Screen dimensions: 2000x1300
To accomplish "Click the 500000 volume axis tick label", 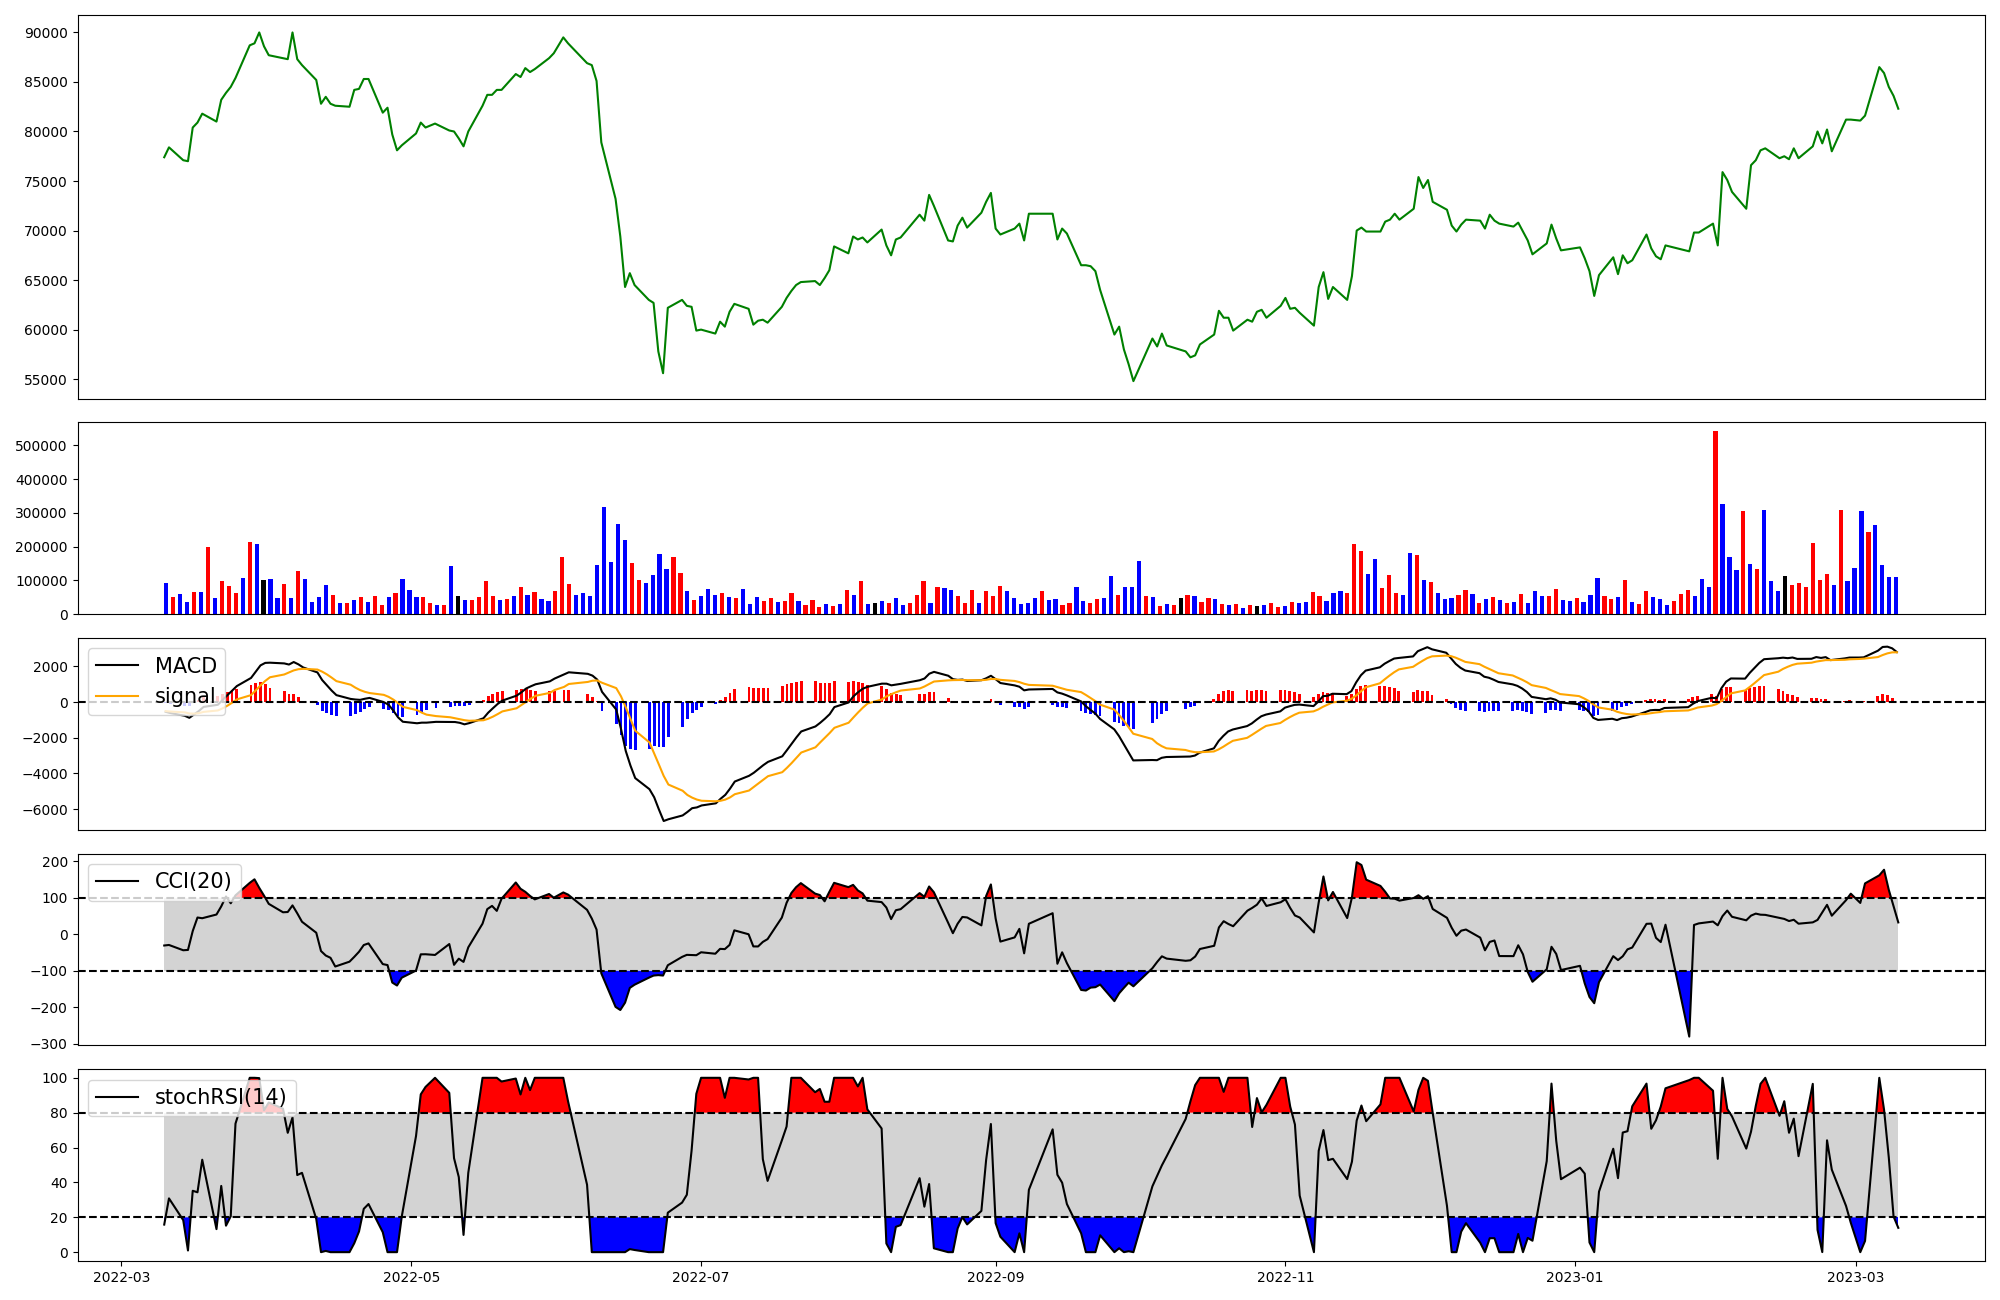I will point(42,446).
